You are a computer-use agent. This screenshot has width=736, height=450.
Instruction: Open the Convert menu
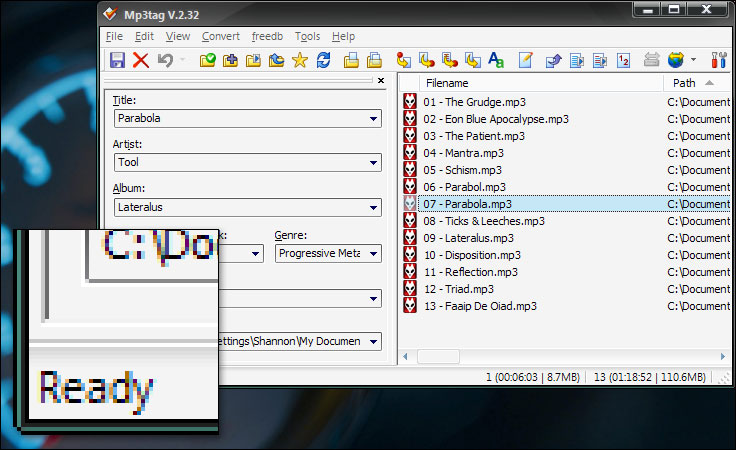click(221, 37)
